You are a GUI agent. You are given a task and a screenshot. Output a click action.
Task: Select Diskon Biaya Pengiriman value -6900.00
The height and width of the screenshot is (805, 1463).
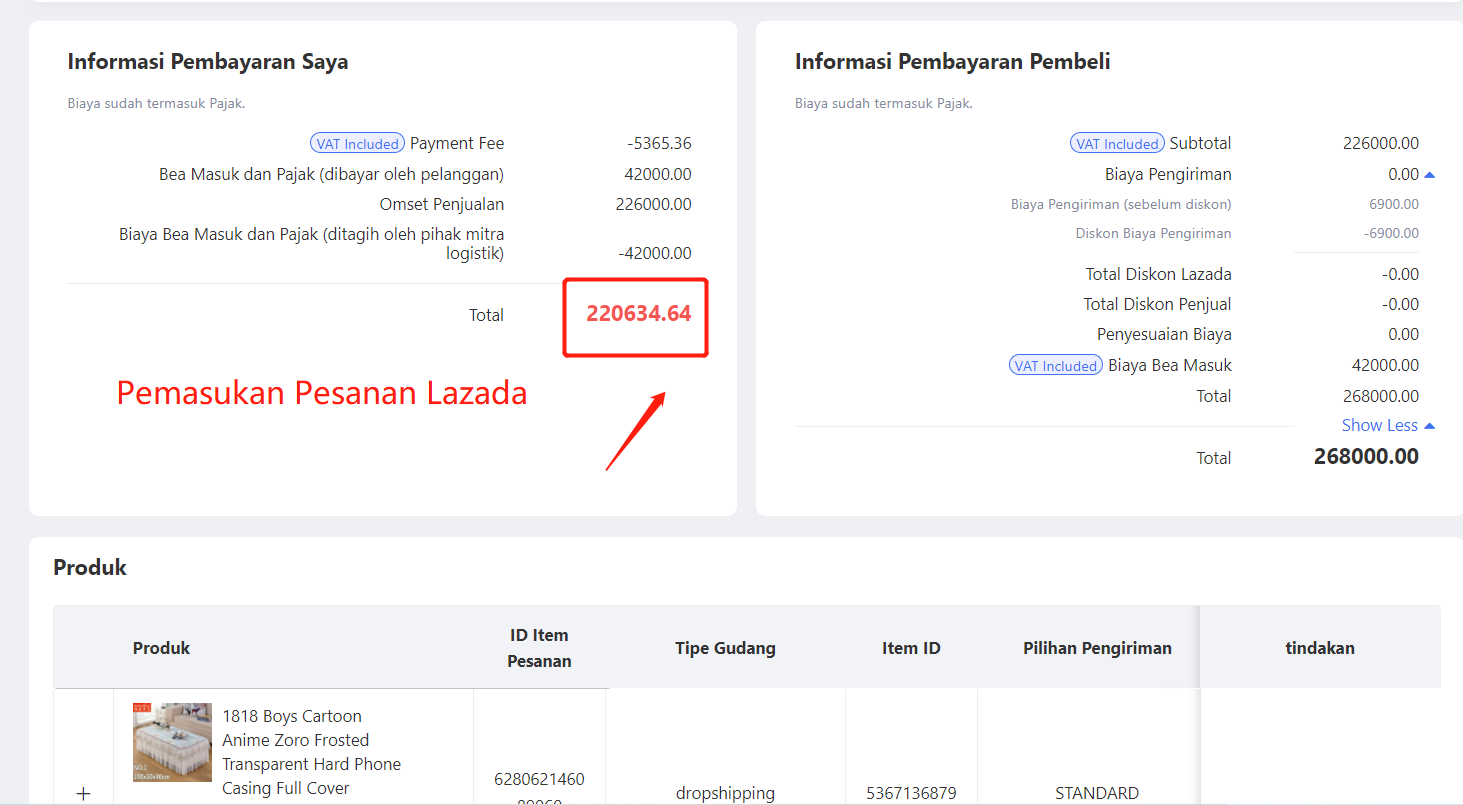(1391, 233)
